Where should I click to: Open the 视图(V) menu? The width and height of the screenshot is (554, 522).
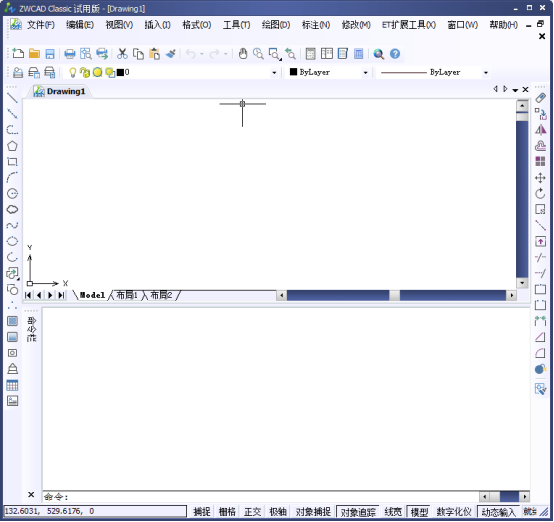119,25
